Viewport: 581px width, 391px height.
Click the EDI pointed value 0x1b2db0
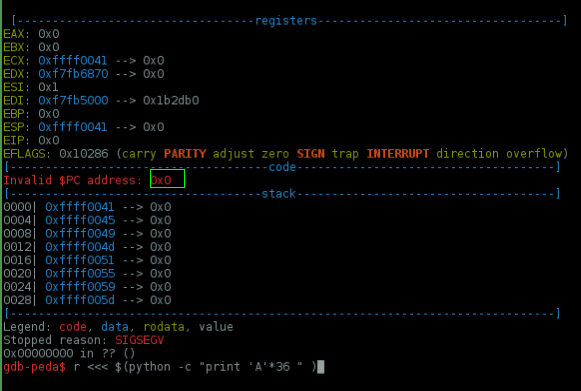coord(171,100)
